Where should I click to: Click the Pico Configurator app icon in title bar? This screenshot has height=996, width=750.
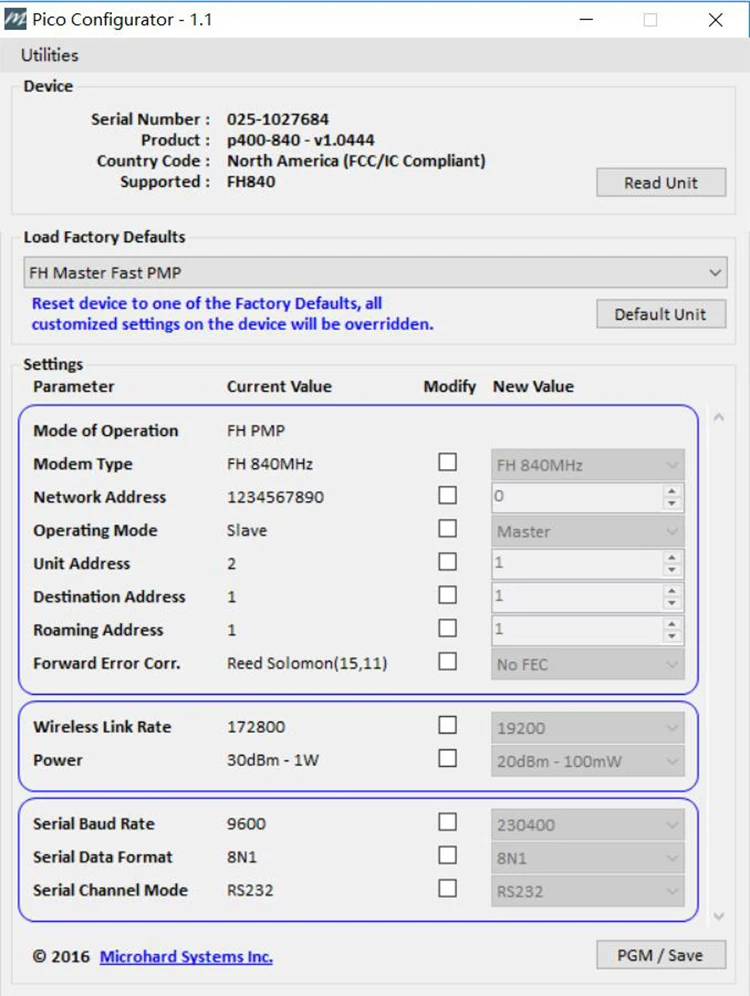16,19
